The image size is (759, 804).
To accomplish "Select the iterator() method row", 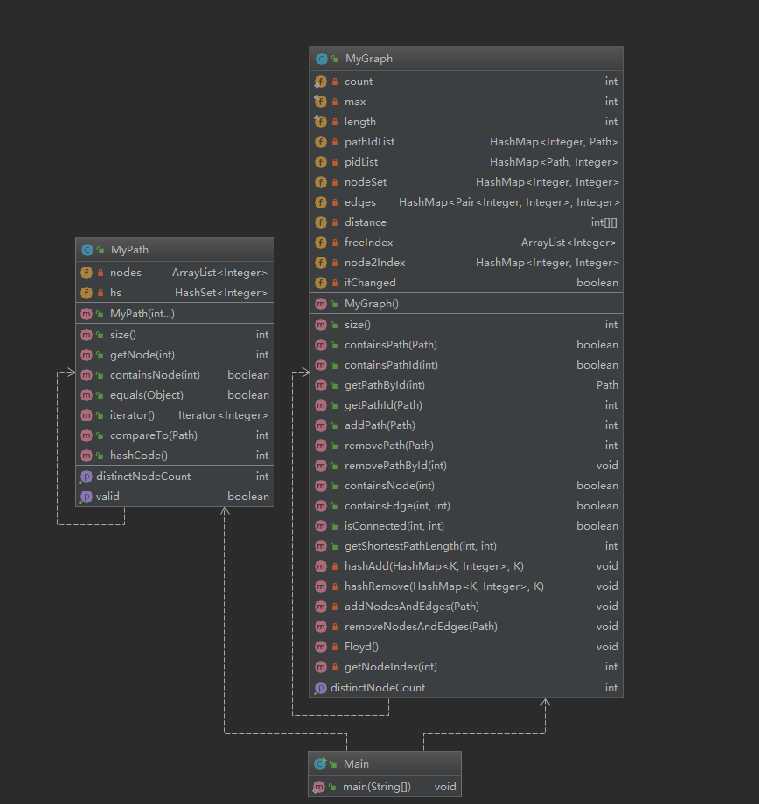I will tap(174, 415).
